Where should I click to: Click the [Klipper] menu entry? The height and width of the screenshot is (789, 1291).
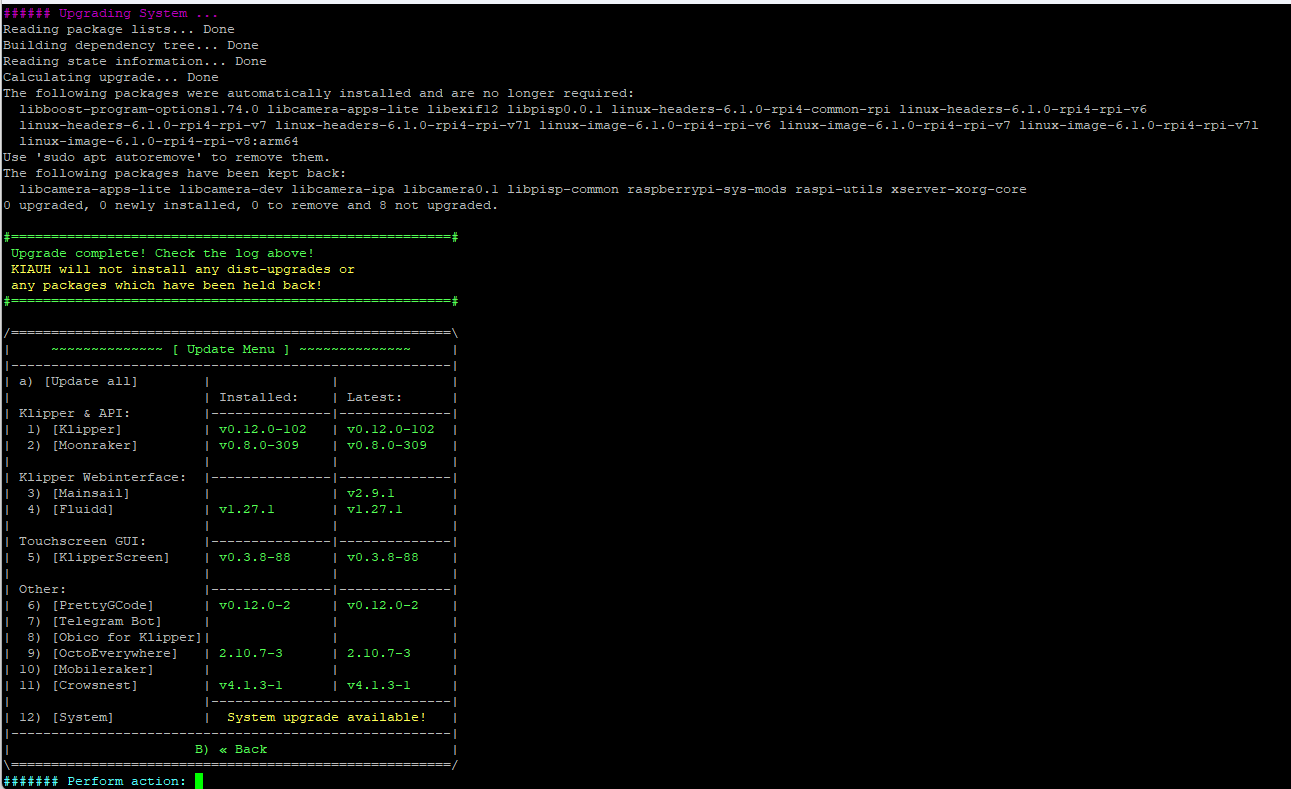(x=86, y=429)
